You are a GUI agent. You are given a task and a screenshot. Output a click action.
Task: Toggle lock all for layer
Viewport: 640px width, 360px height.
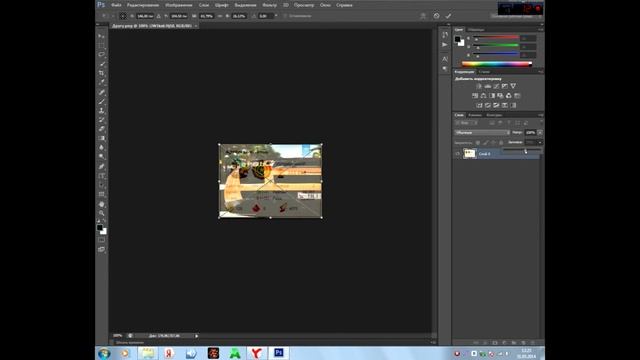(501, 142)
